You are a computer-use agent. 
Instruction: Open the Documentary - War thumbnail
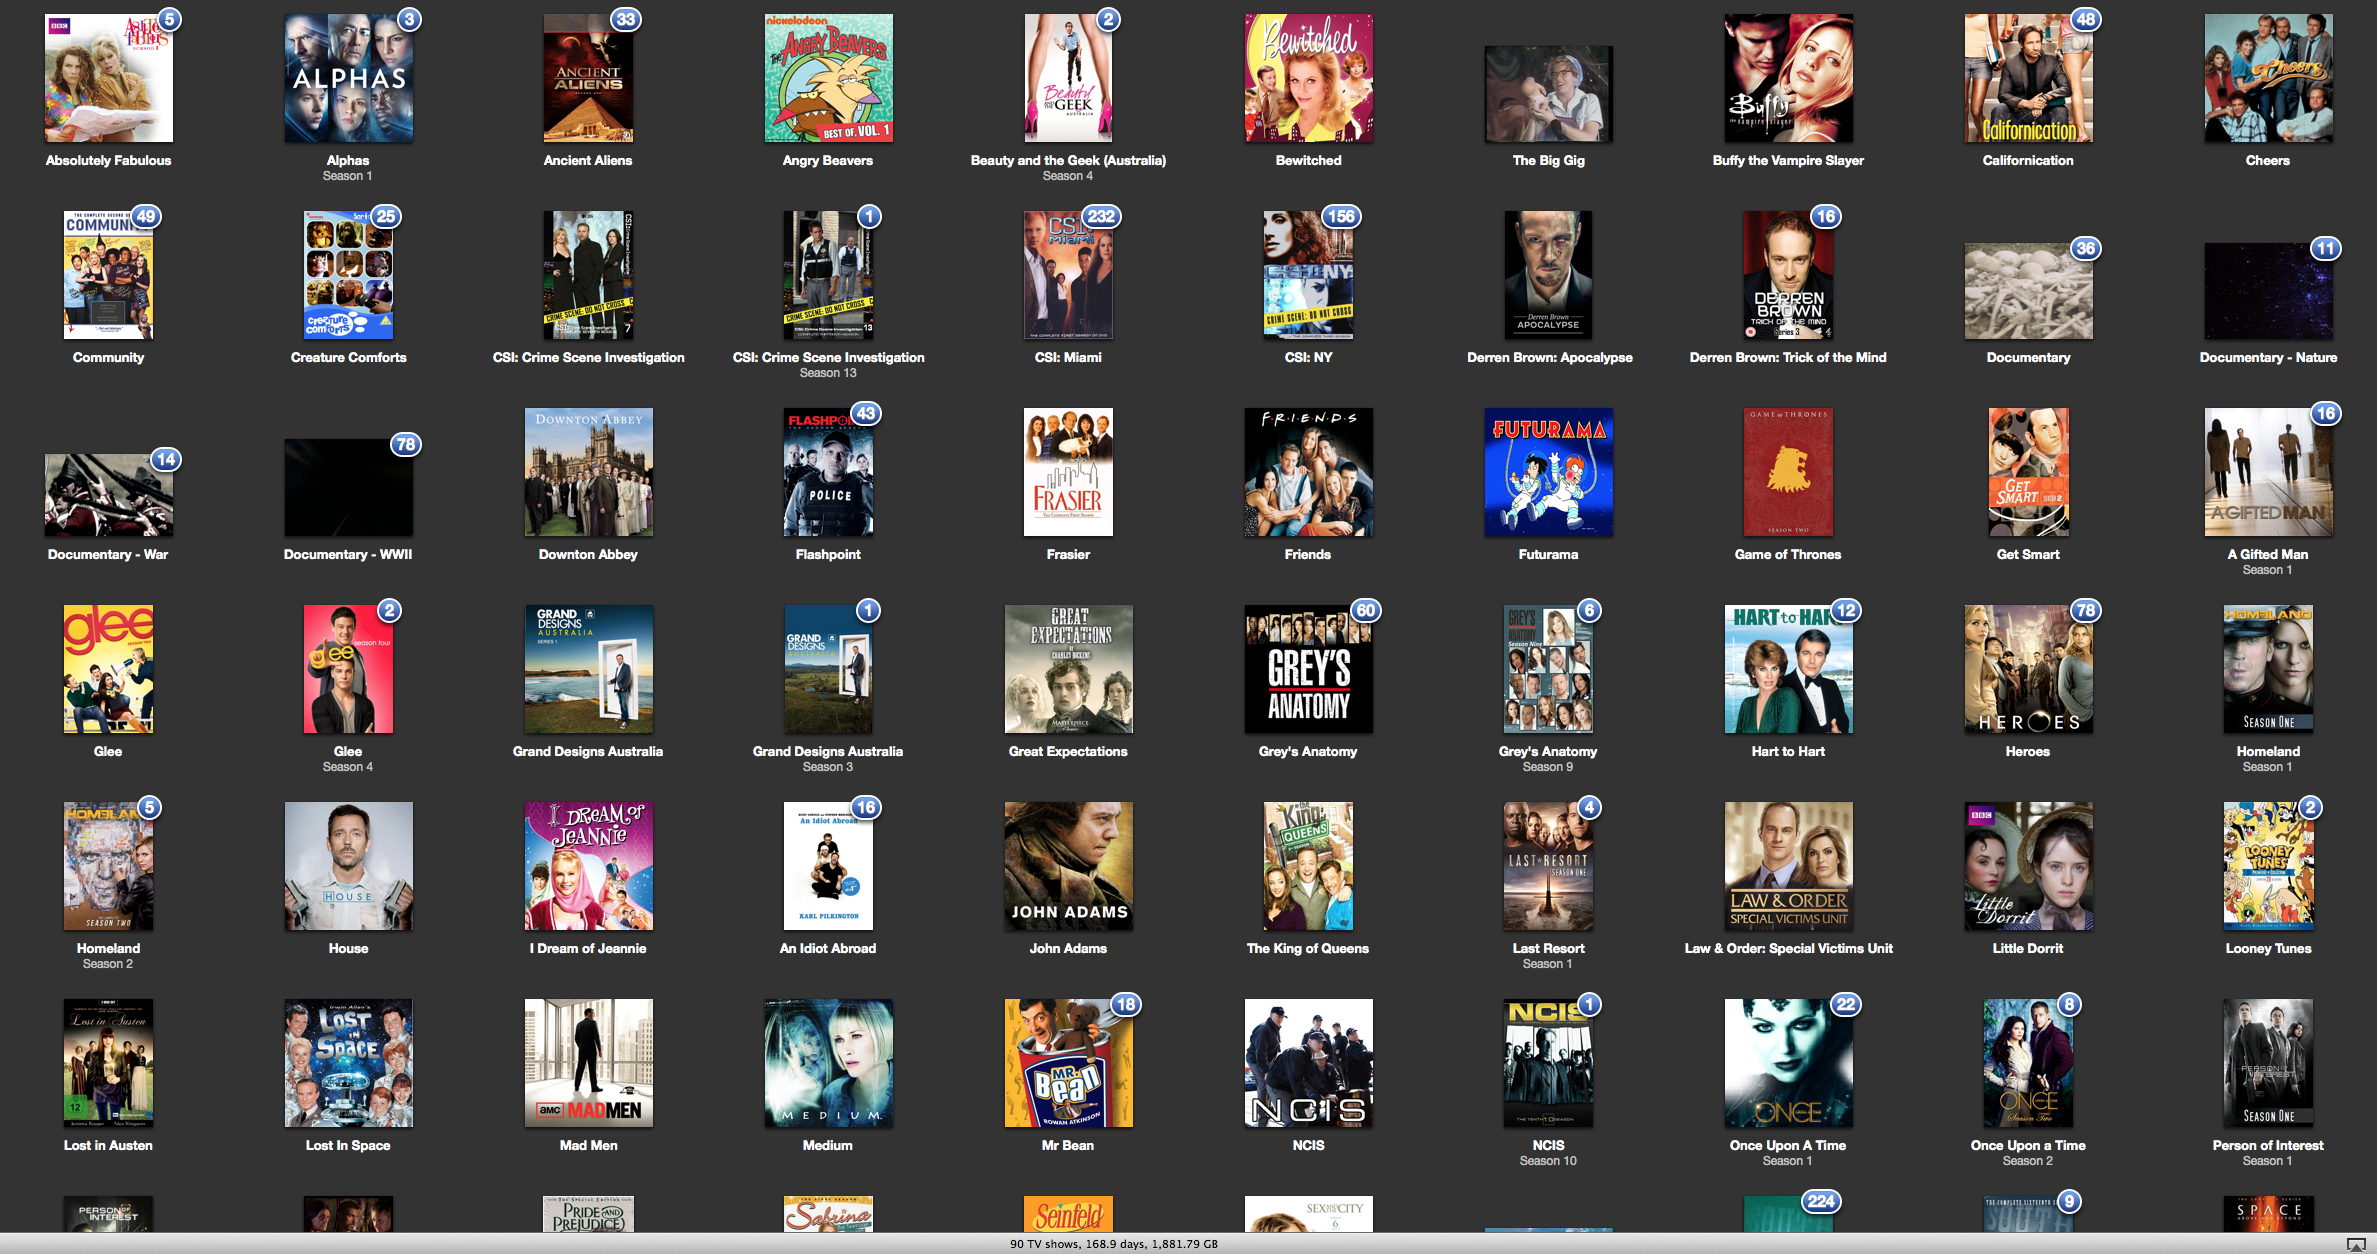pyautogui.click(x=108, y=495)
